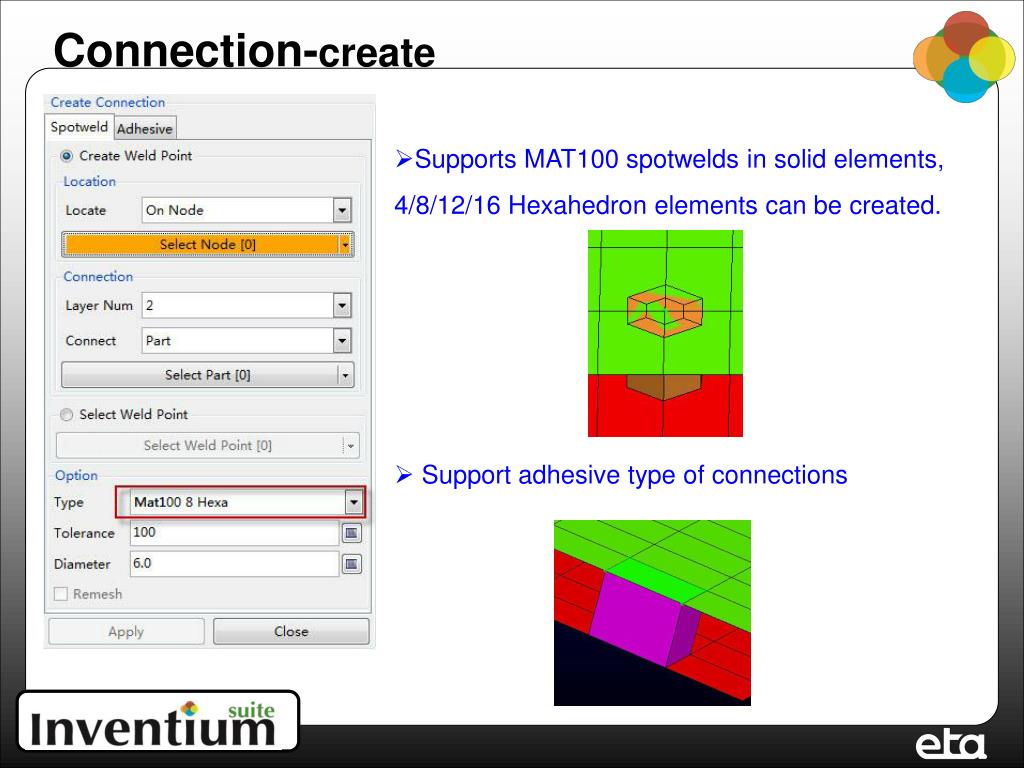Toggle the Remesh checkbox

pos(61,594)
